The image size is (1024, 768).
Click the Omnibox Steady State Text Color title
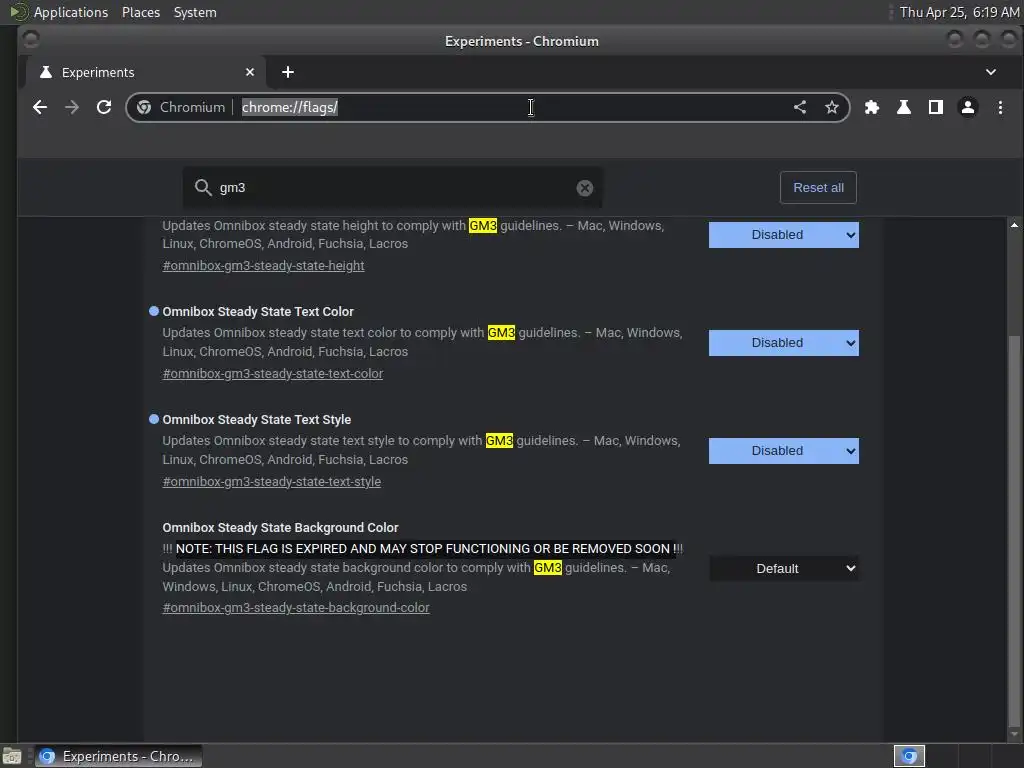pyautogui.click(x=258, y=312)
